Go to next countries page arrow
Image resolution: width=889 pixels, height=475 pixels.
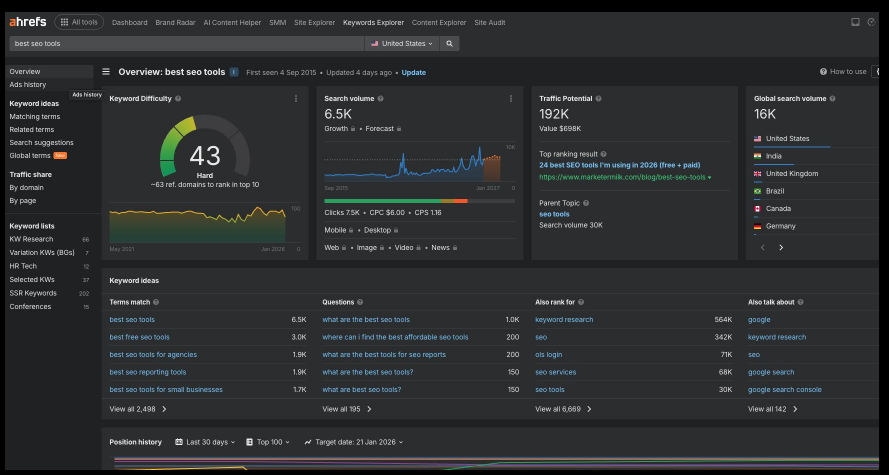781,248
